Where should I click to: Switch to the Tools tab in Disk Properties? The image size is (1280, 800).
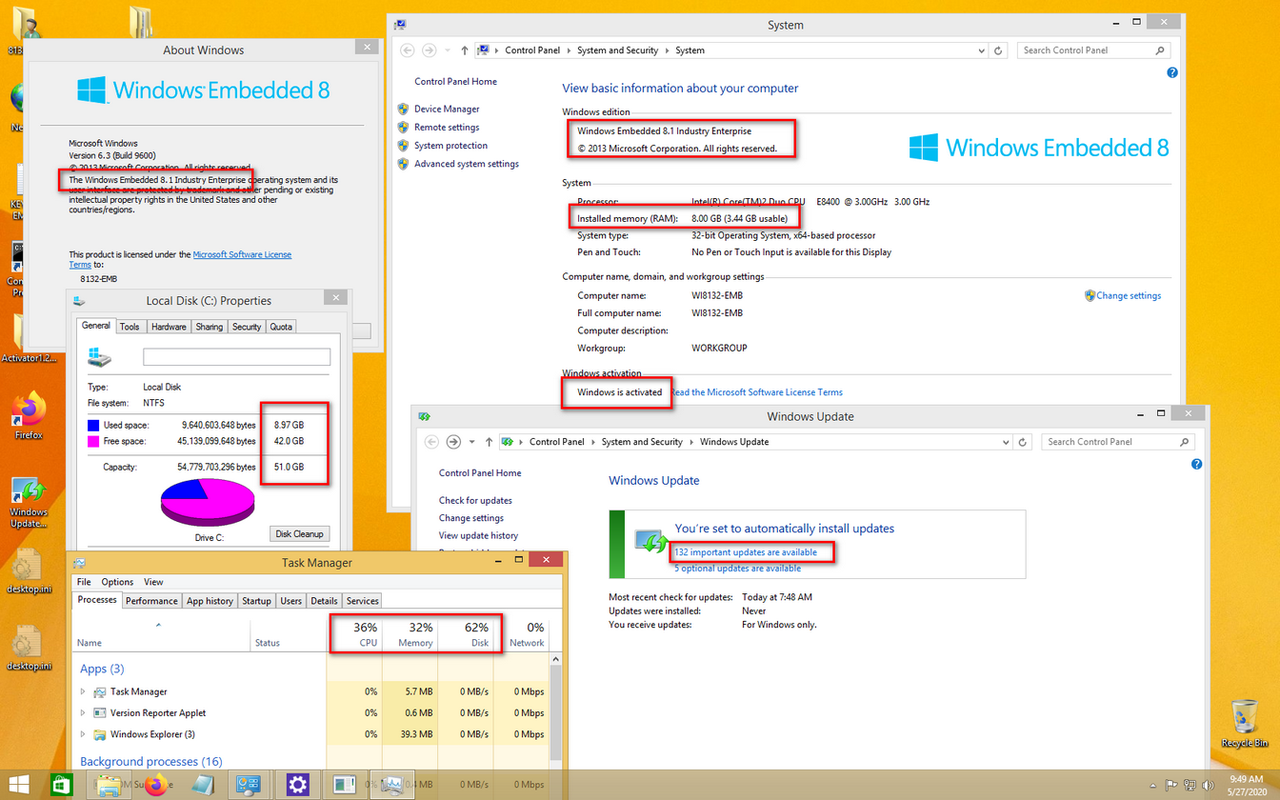(130, 326)
